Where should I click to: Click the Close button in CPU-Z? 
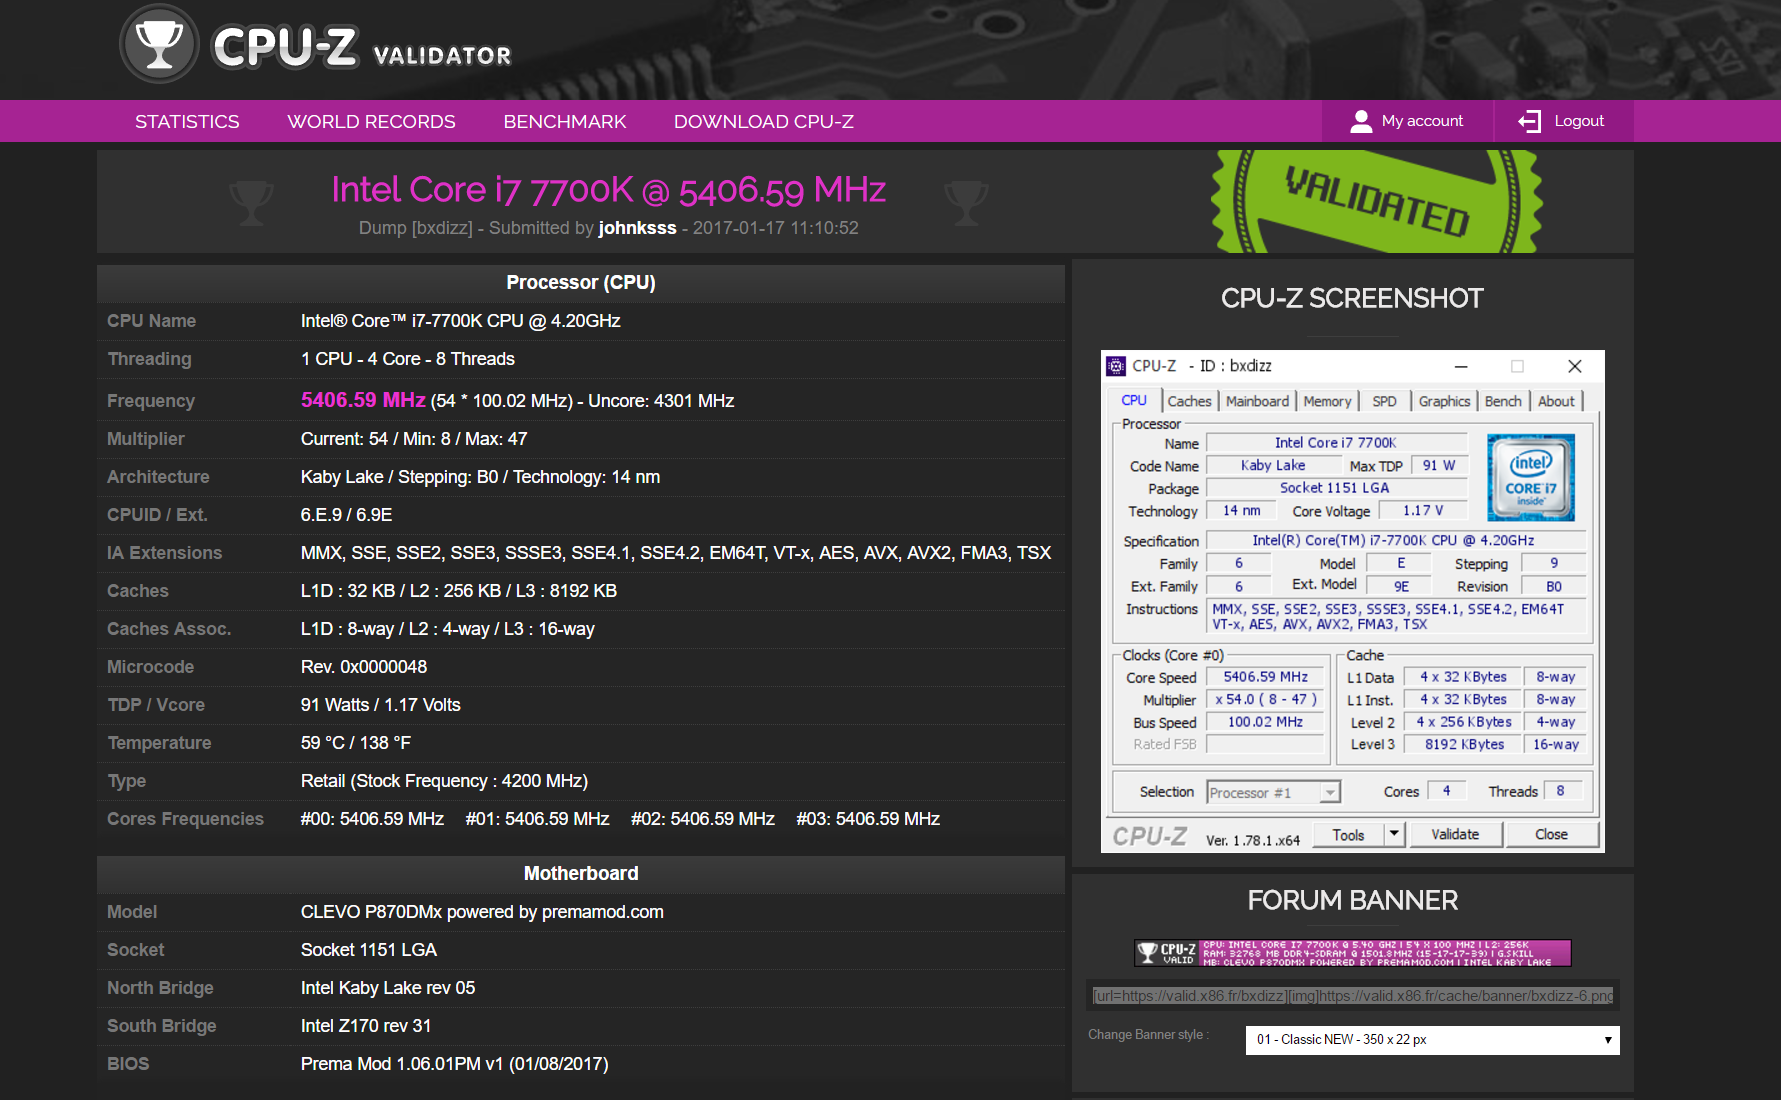1551,835
